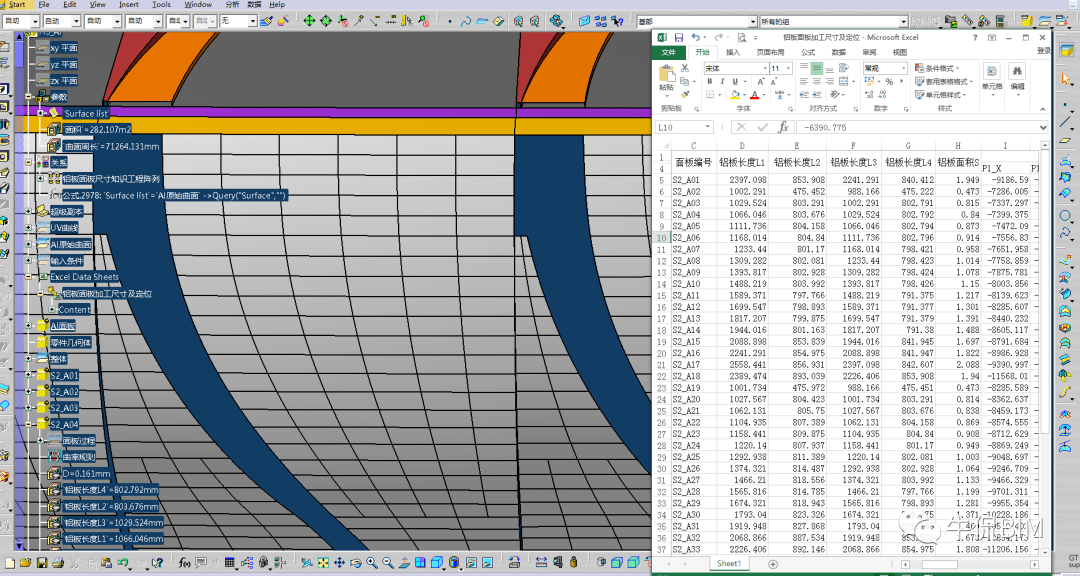The image size is (1080, 576).
Task: Select the xy plane tree item
Action: [63, 48]
